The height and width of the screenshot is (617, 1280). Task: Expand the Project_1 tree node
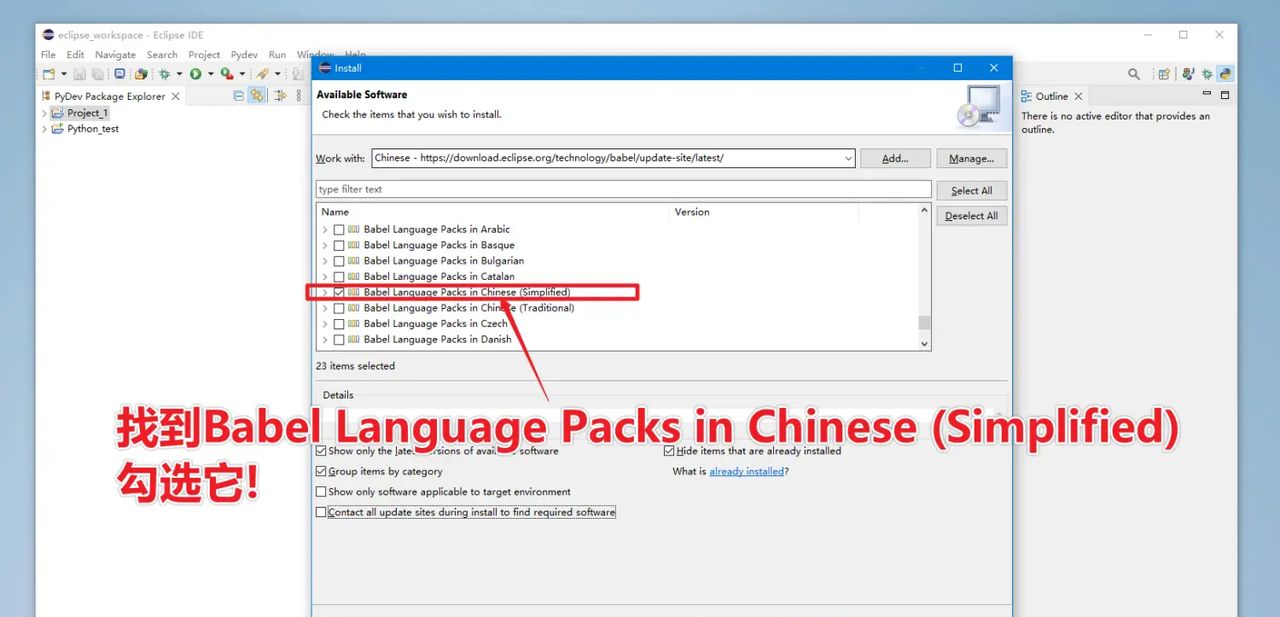[x=44, y=113]
